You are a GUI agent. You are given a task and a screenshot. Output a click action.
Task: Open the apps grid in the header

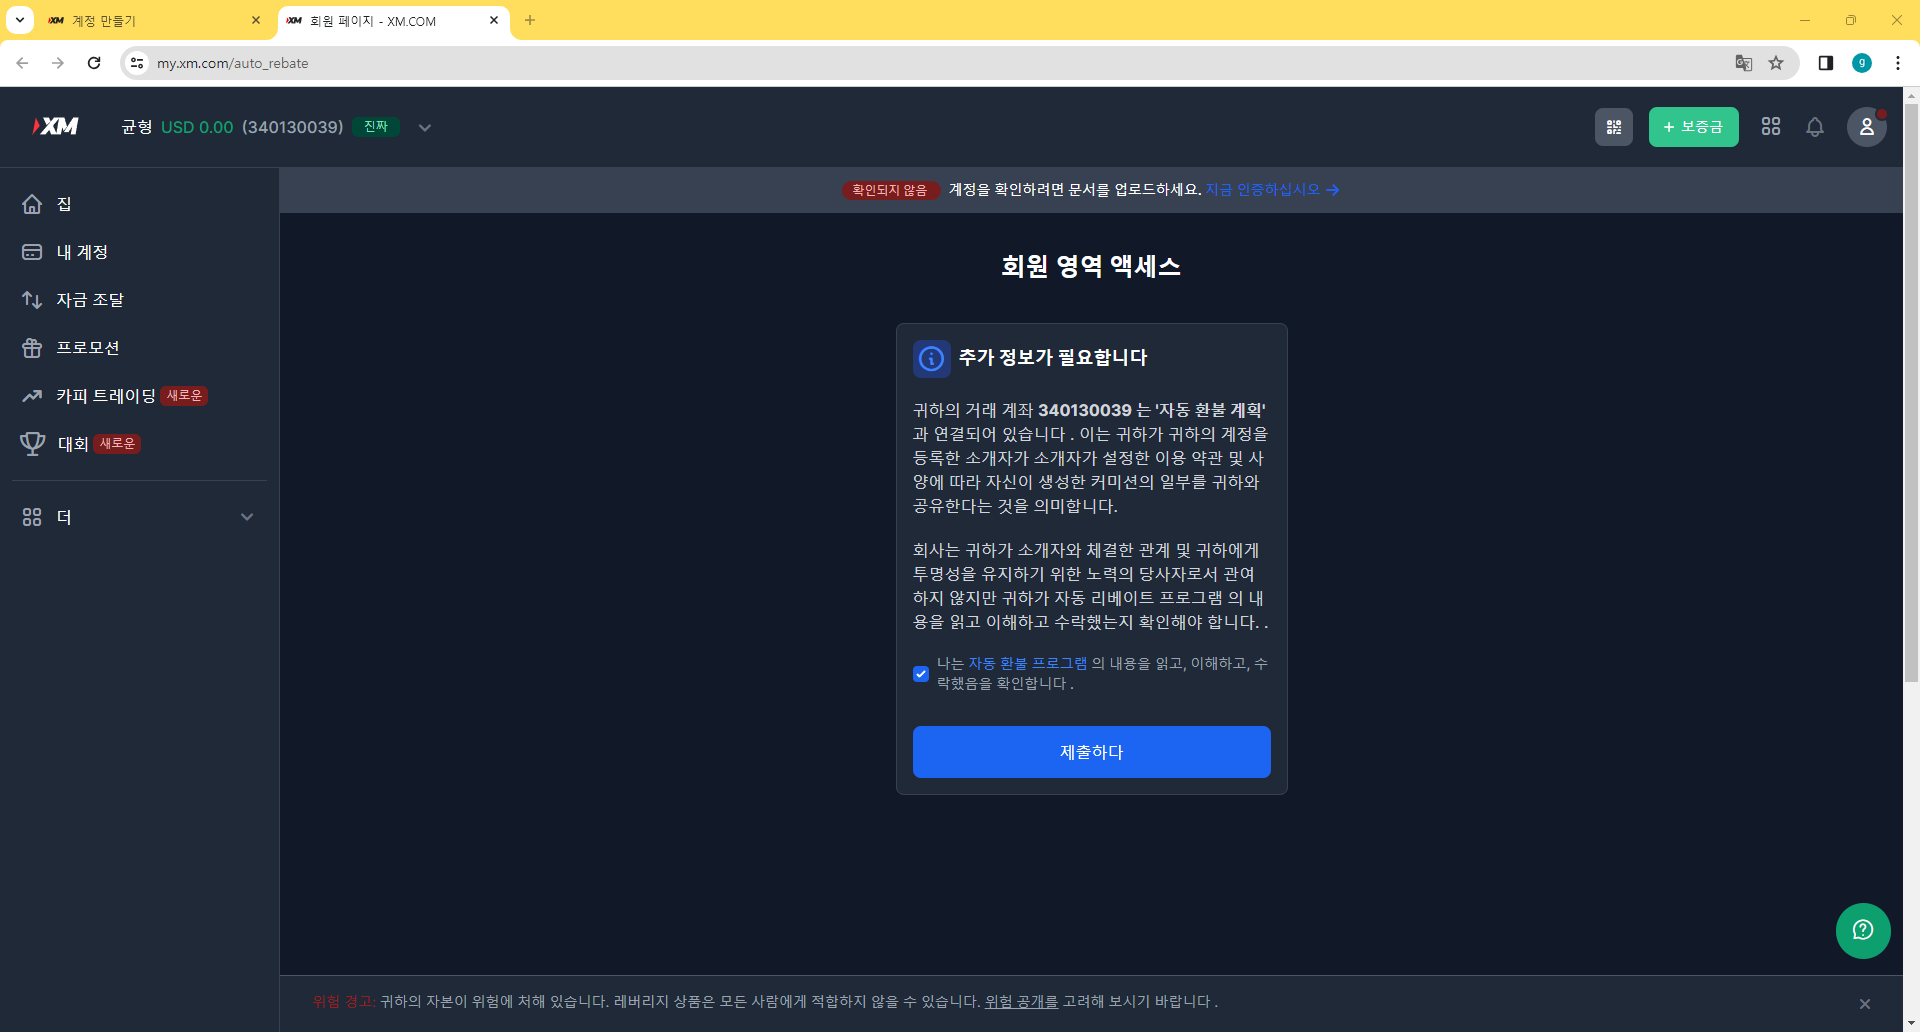(x=1770, y=127)
